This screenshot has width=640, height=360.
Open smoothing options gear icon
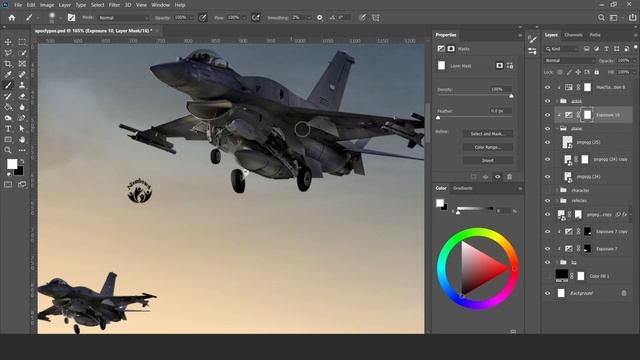pos(320,18)
